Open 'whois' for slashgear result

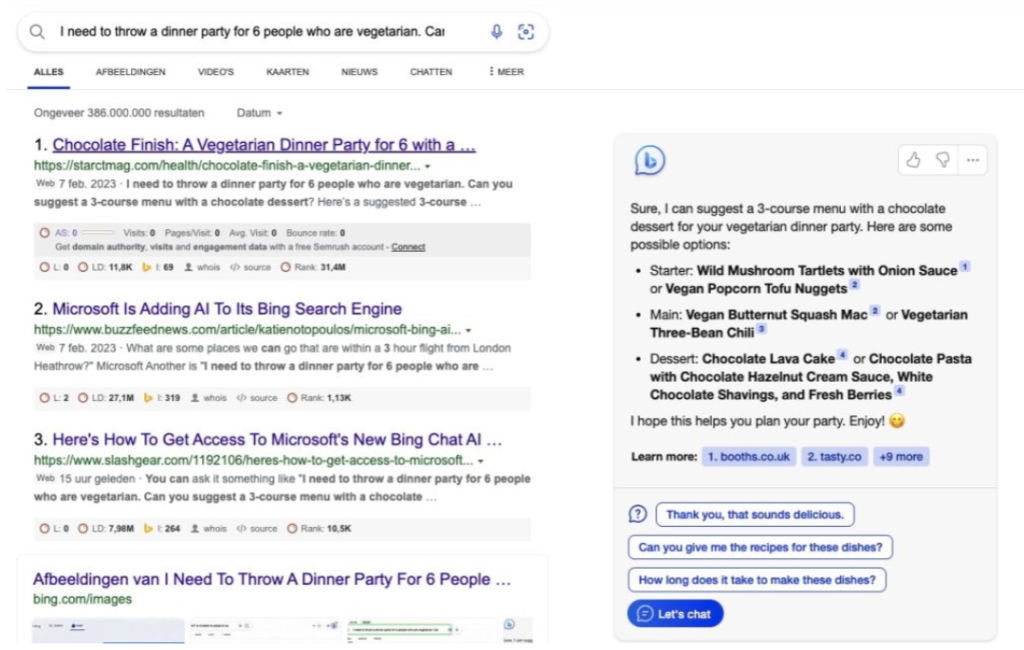(209, 528)
